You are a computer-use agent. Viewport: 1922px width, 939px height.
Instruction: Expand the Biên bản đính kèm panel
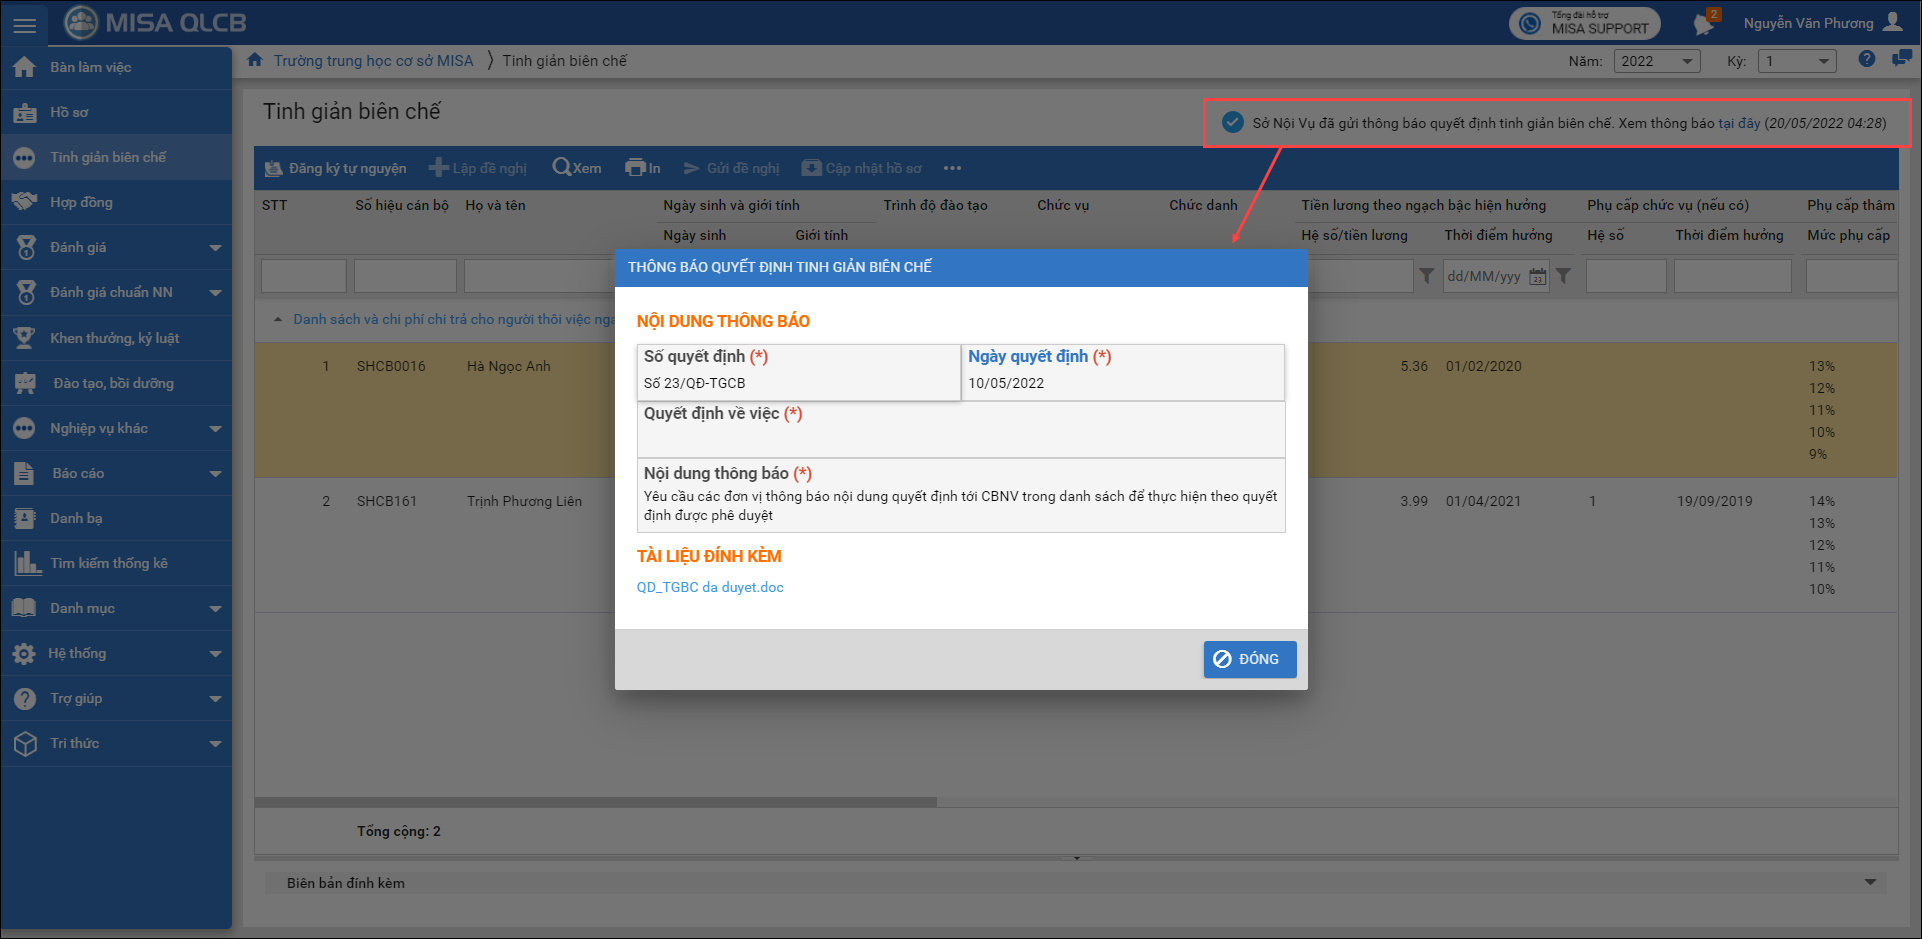click(1869, 882)
